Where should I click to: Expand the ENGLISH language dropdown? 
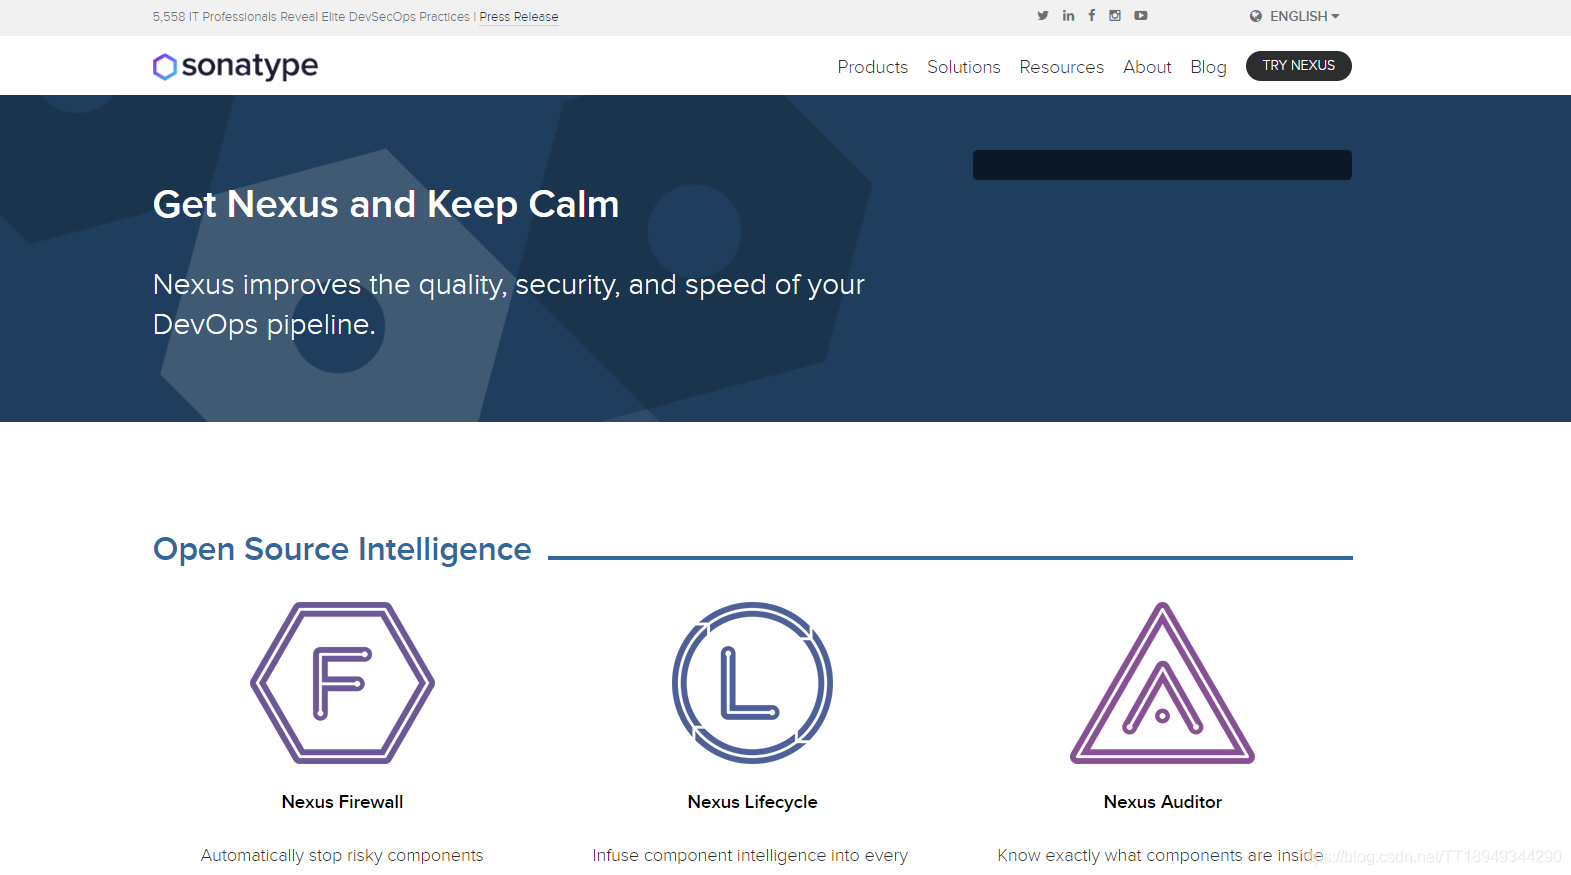pyautogui.click(x=1304, y=16)
